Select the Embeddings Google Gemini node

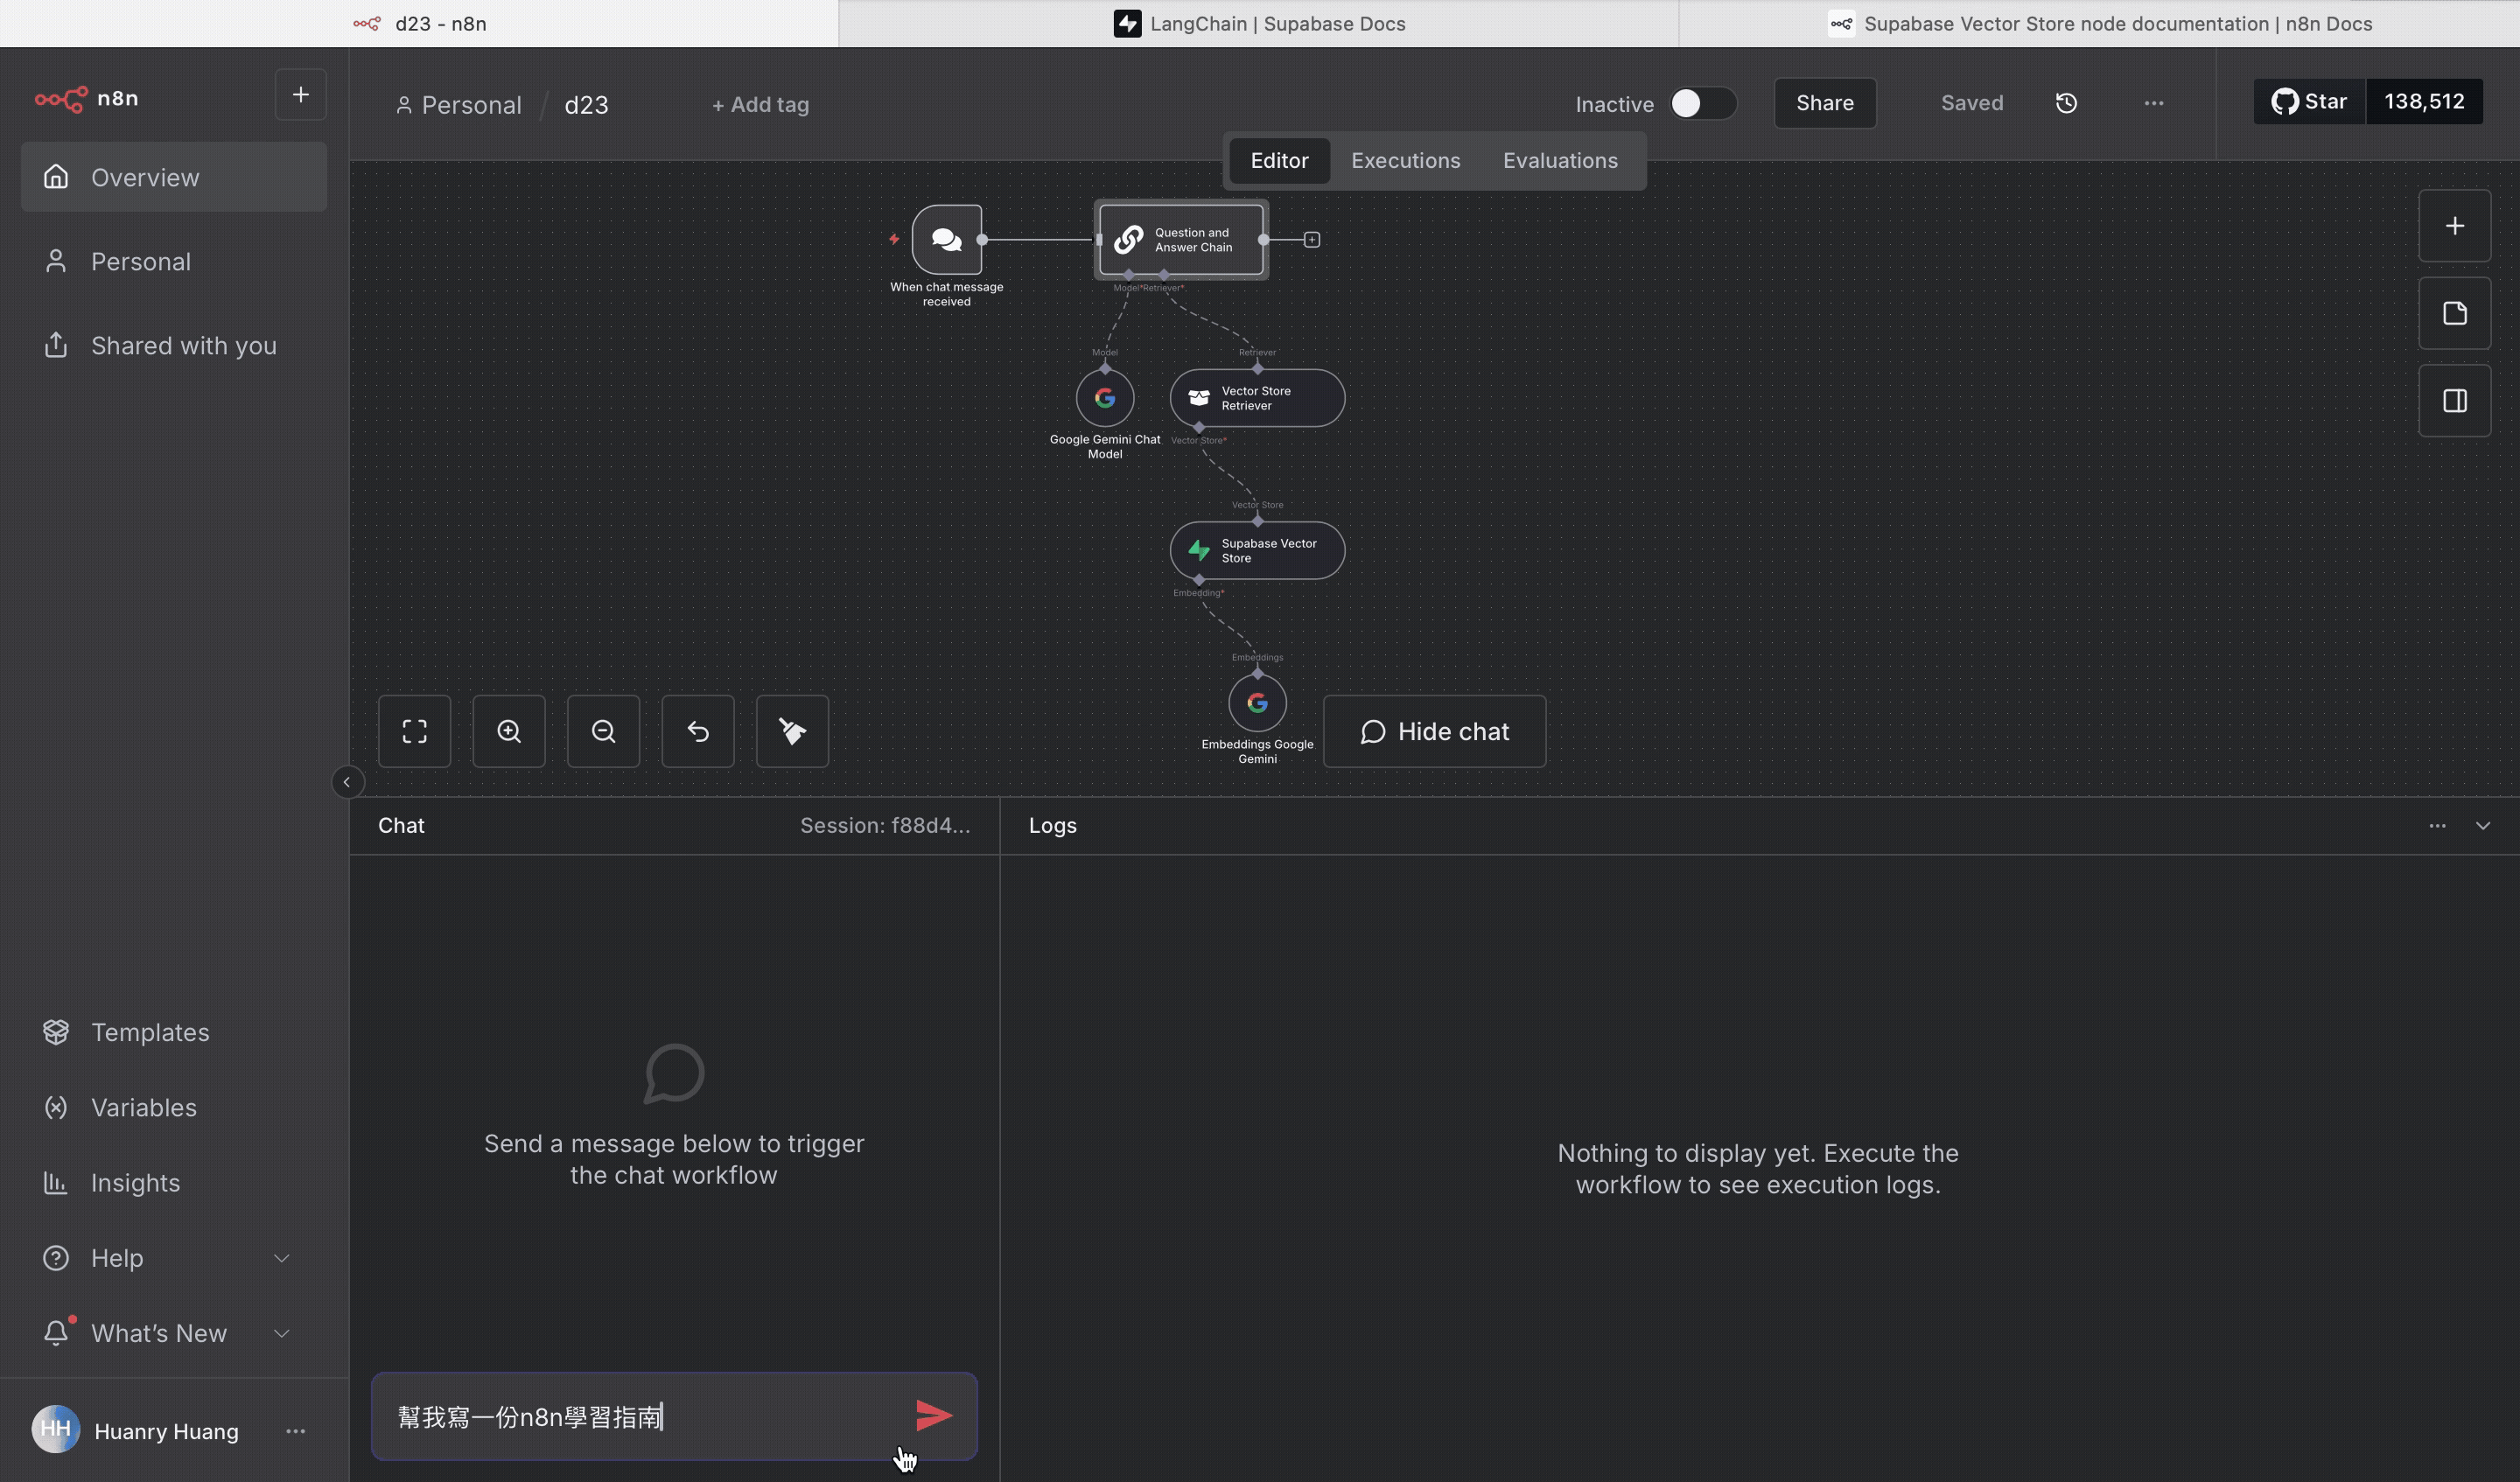pos(1257,703)
